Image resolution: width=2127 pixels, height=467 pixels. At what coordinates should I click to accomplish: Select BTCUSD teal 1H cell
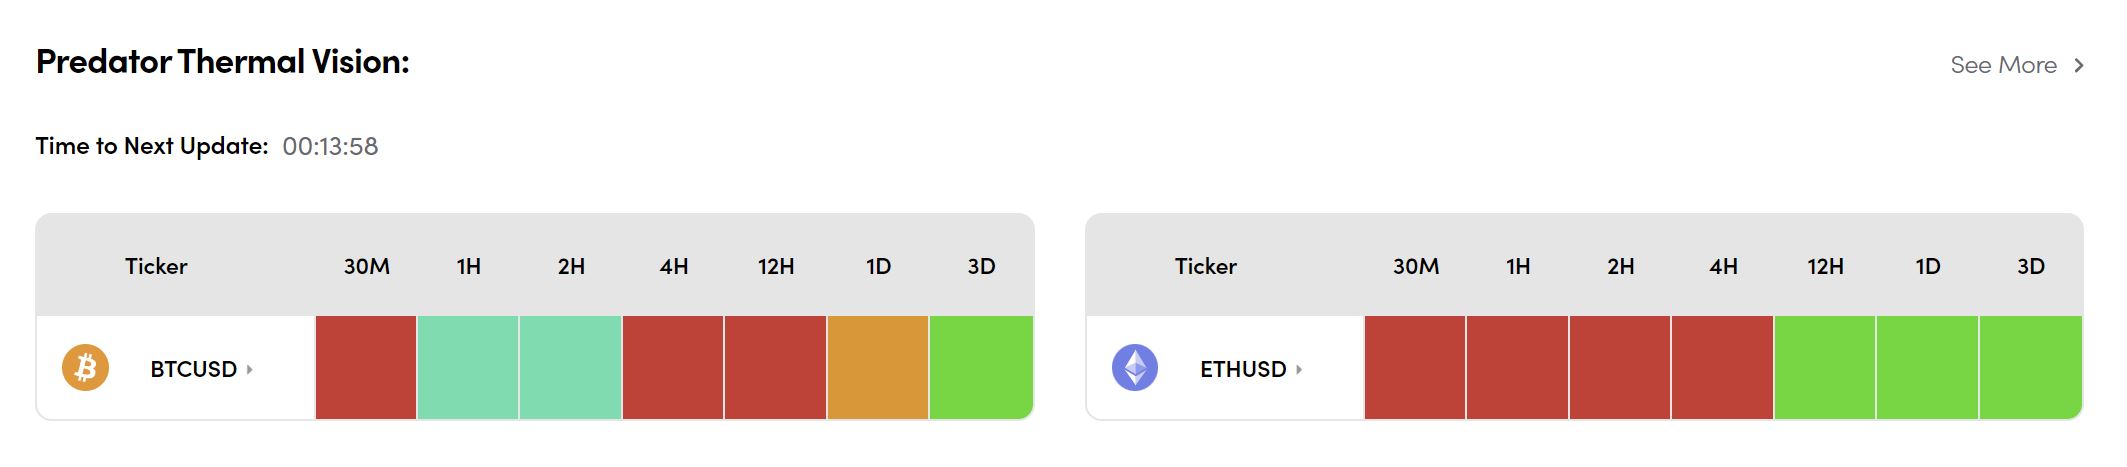468,367
